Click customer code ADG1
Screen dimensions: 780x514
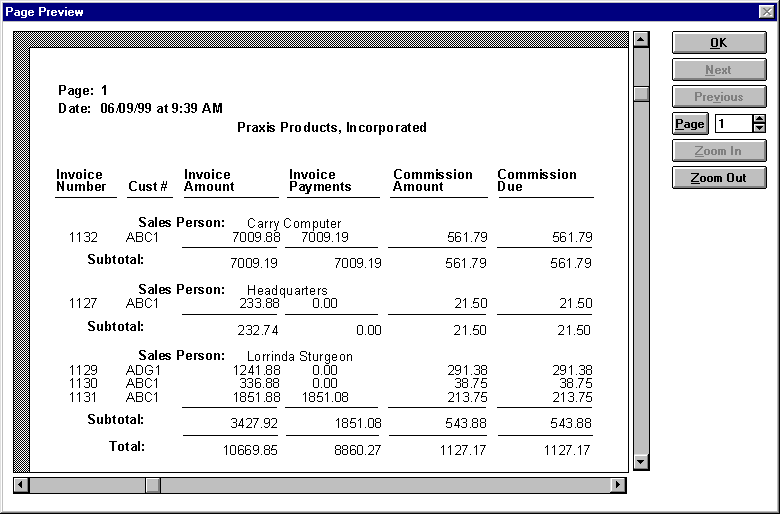pyautogui.click(x=143, y=371)
